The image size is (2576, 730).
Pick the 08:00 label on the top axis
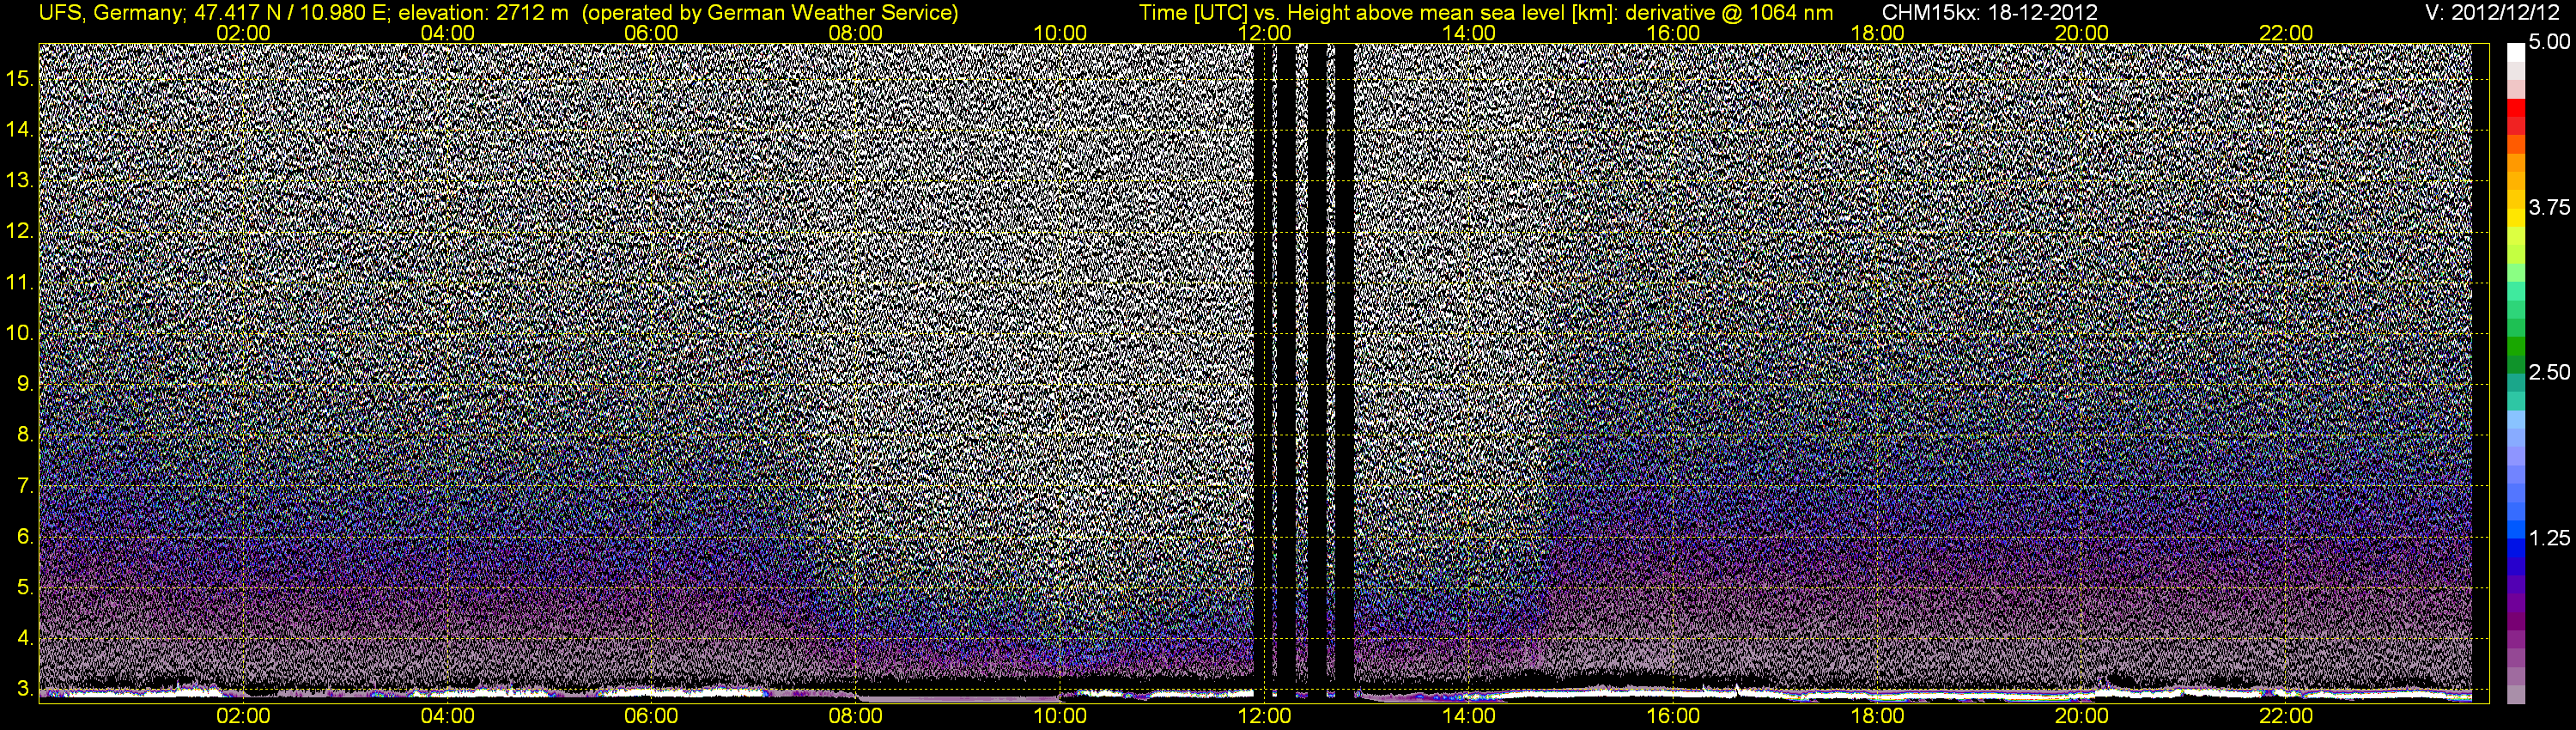point(856,33)
